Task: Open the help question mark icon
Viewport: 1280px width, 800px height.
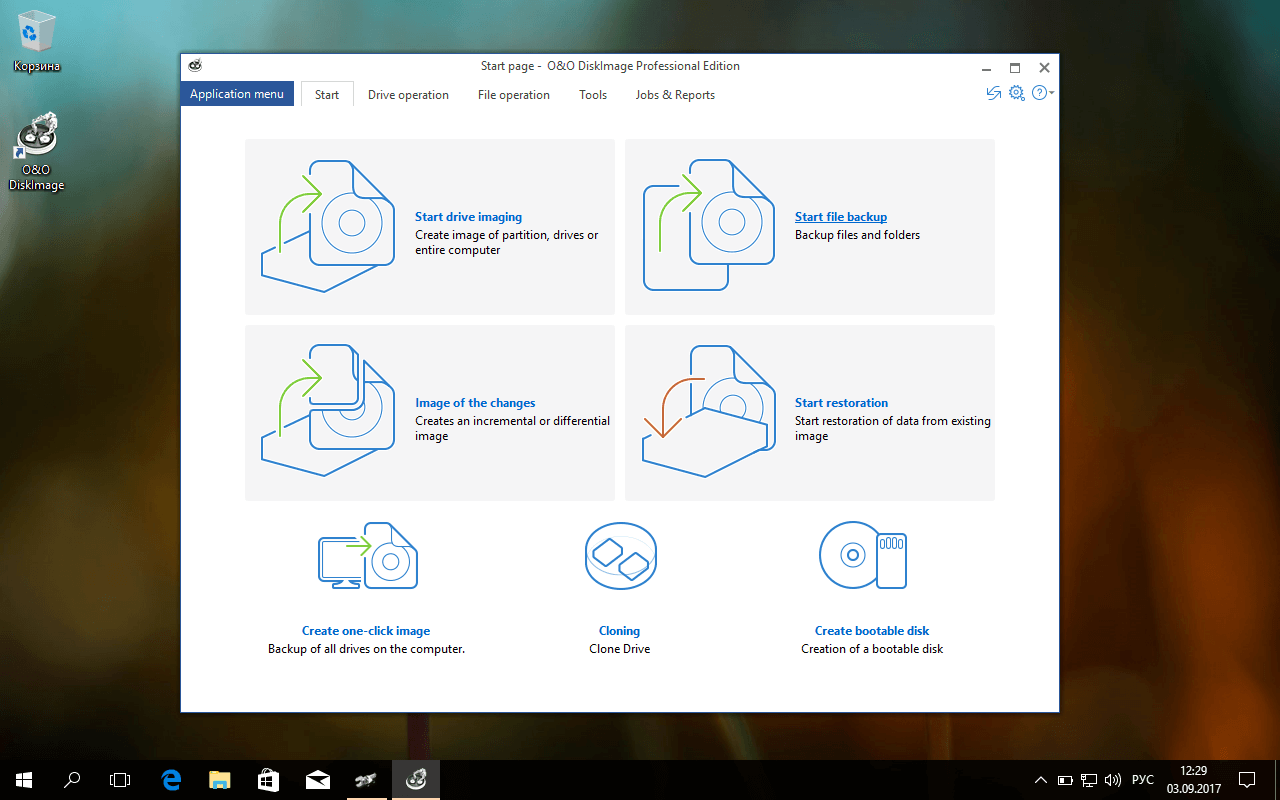Action: pos(1039,93)
